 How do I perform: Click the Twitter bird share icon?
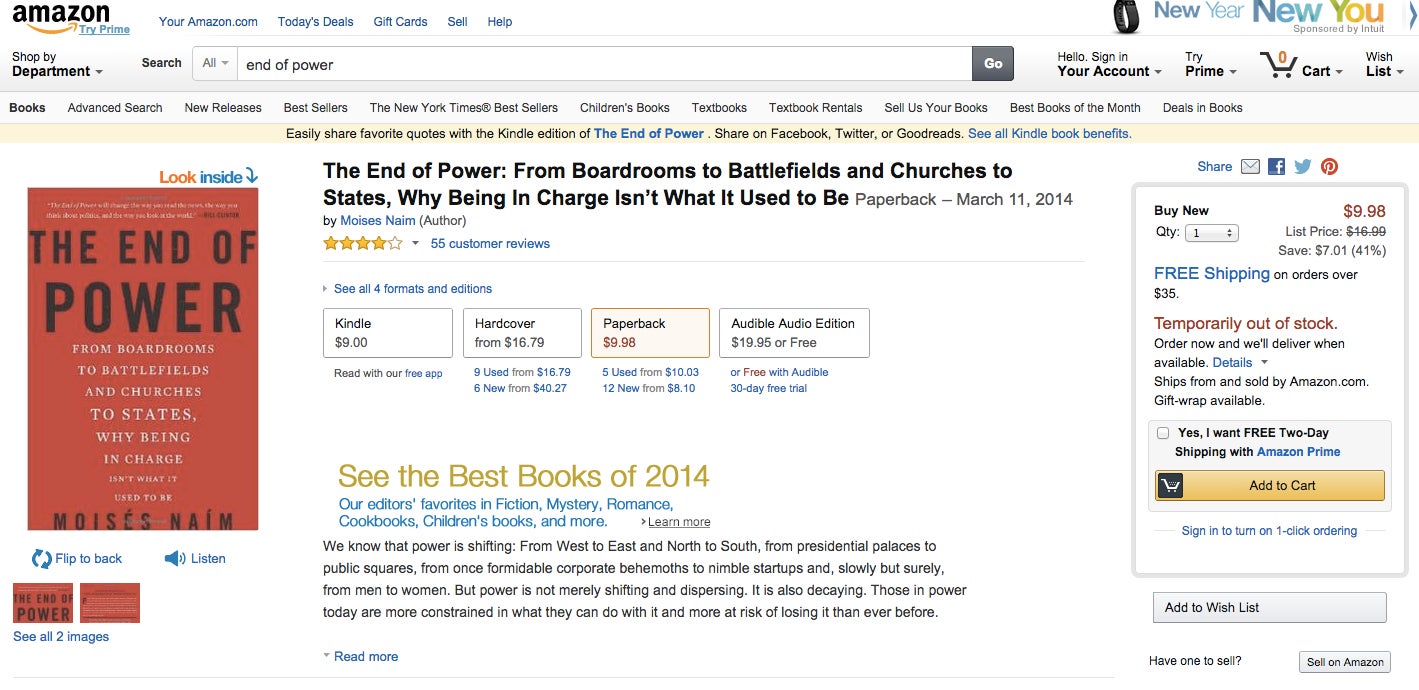[1302, 167]
